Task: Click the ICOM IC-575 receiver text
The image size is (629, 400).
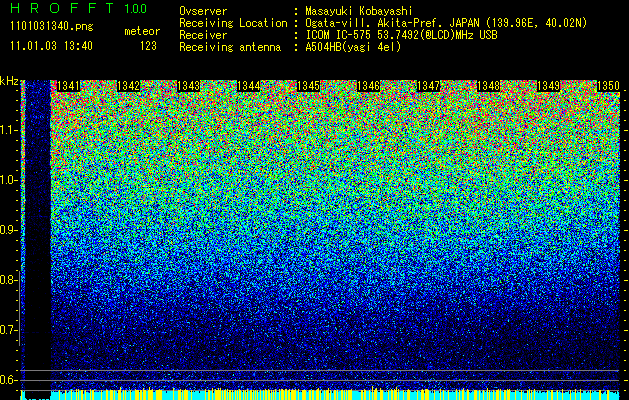Action: (x=401, y=35)
